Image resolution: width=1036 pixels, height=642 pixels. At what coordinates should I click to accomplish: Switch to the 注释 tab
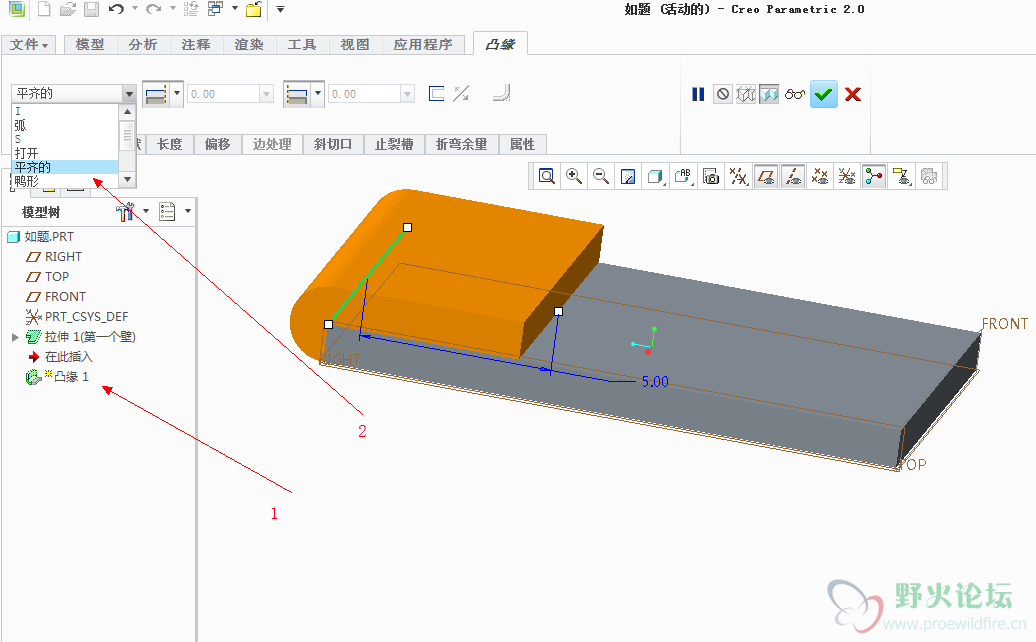pyautogui.click(x=196, y=44)
